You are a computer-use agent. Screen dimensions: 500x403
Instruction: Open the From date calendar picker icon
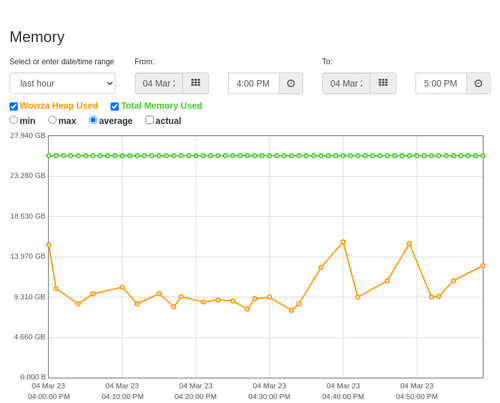coord(196,83)
